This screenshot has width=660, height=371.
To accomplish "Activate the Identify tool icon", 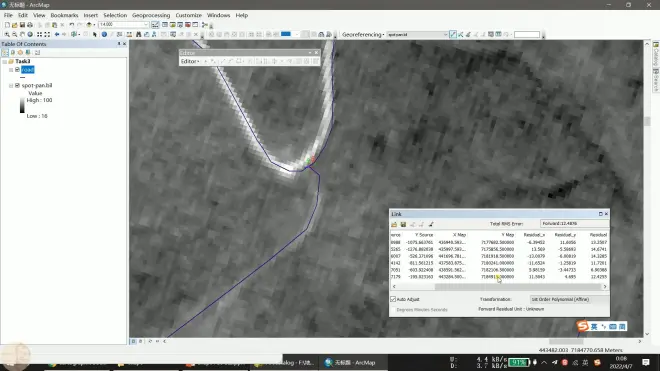I will (104, 35).
